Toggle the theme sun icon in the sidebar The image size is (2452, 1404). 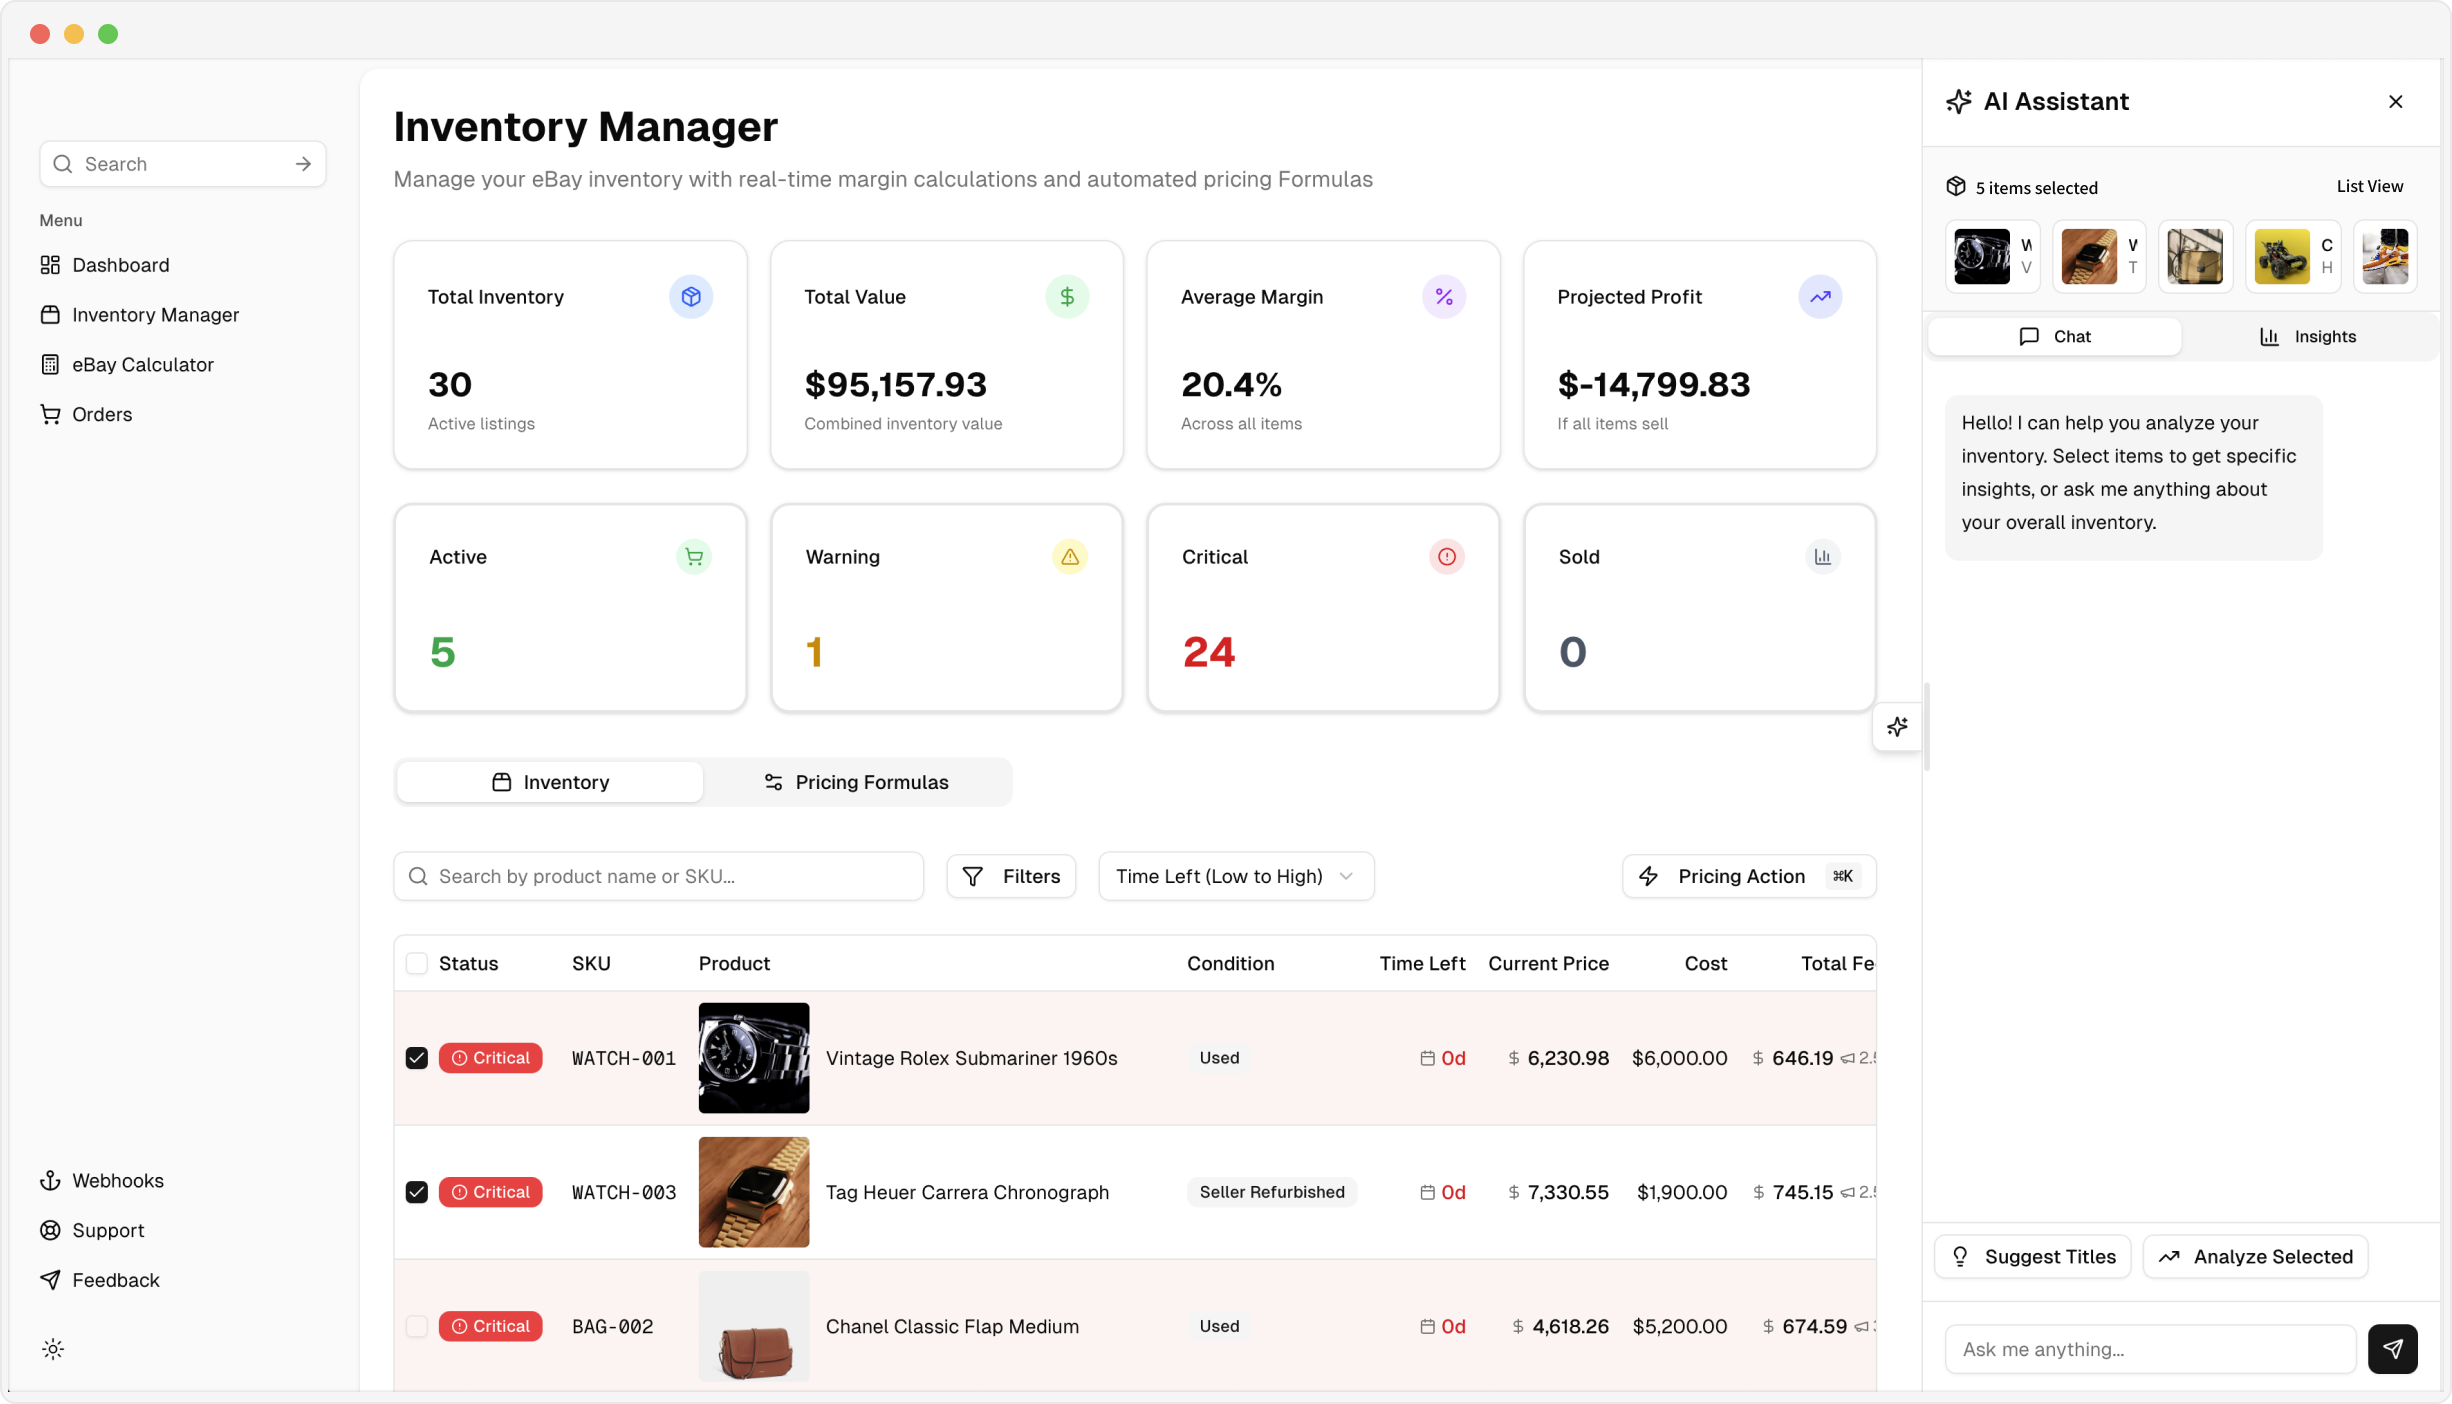click(x=53, y=1349)
